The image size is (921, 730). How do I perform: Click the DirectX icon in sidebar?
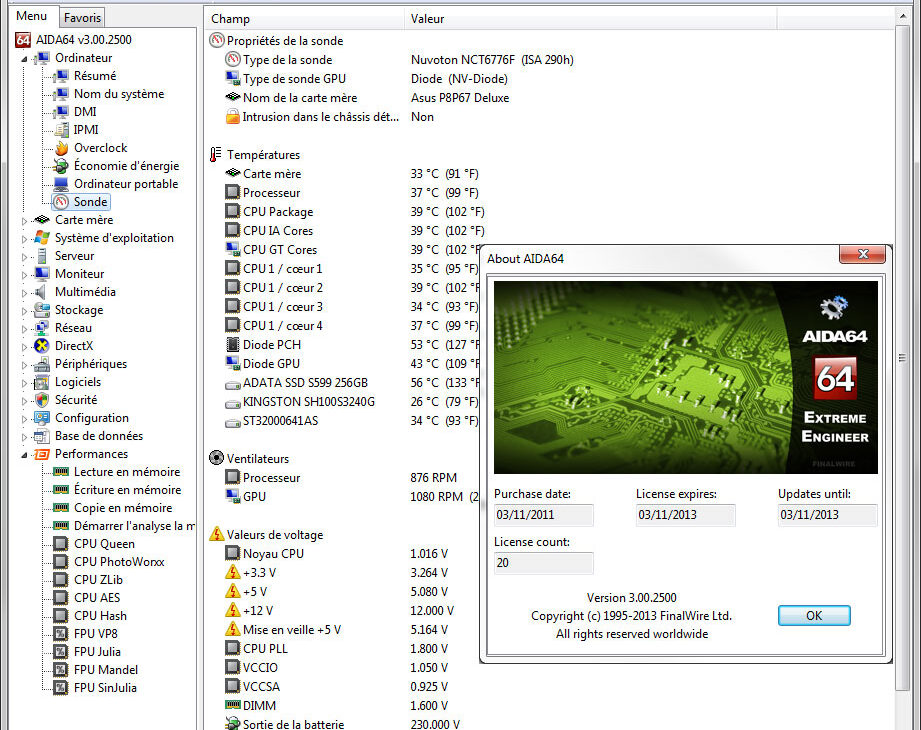pos(42,346)
